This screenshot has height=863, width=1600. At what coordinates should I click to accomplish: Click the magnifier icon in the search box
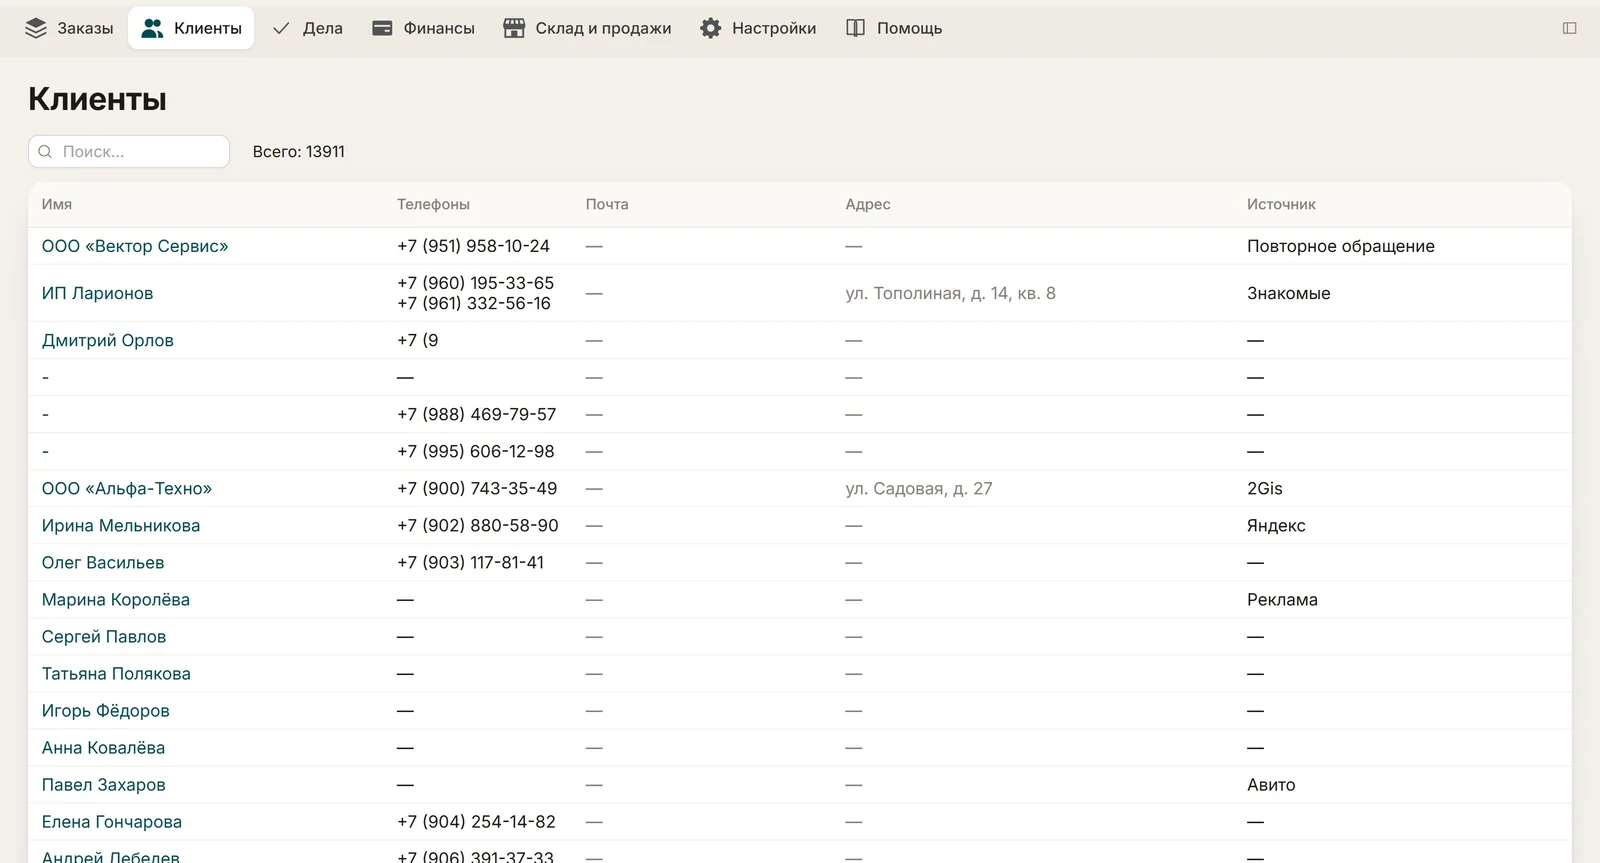coord(45,152)
